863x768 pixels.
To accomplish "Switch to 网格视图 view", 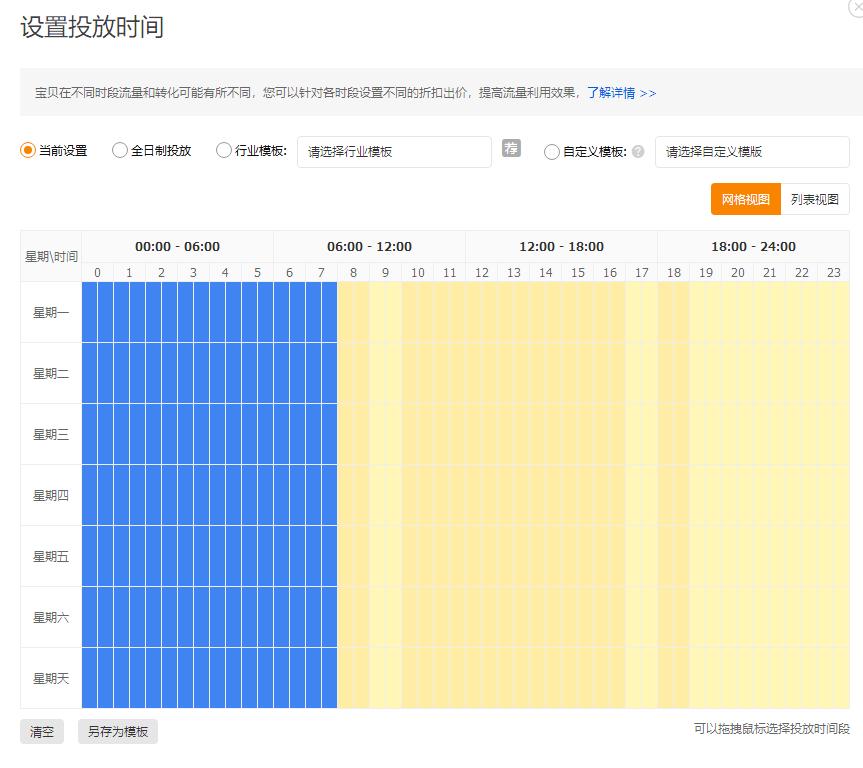I will (744, 199).
